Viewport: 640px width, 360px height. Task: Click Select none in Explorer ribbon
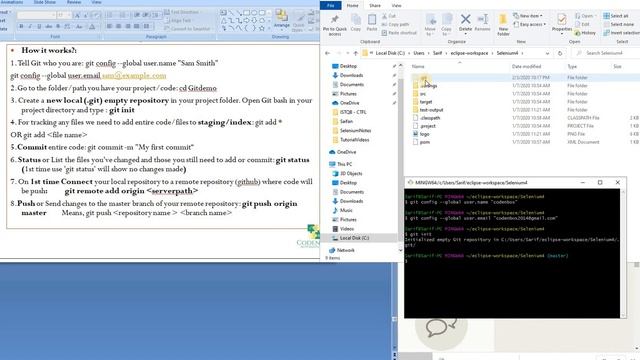pos(618,24)
